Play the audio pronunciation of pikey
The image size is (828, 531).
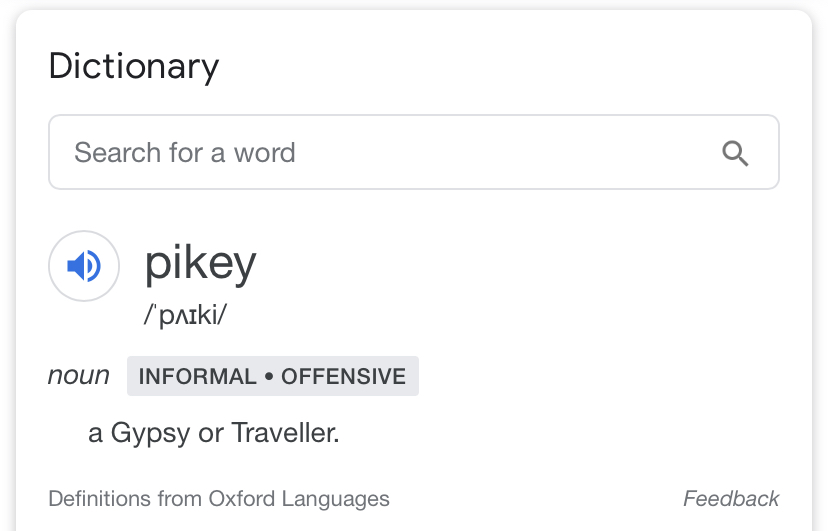84,266
